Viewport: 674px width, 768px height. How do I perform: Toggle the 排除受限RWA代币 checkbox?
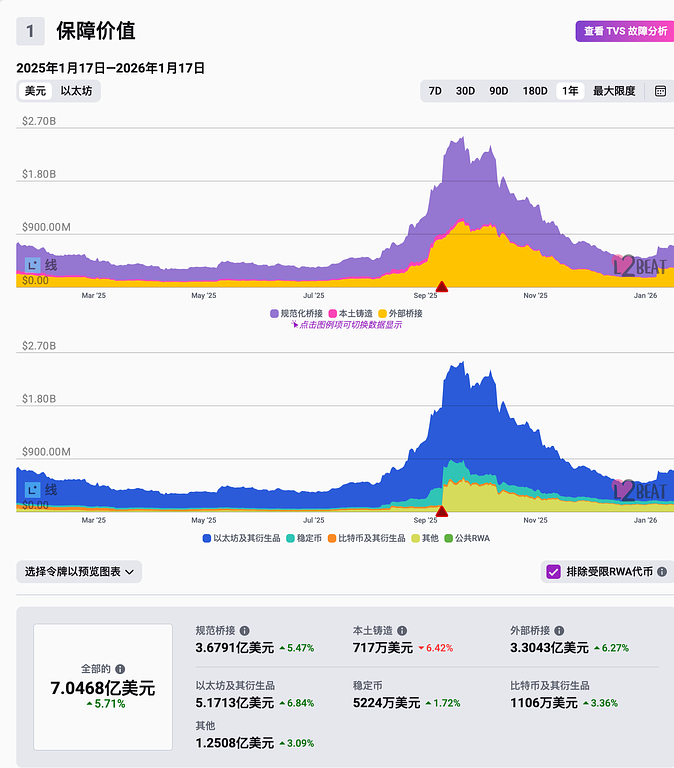click(553, 572)
